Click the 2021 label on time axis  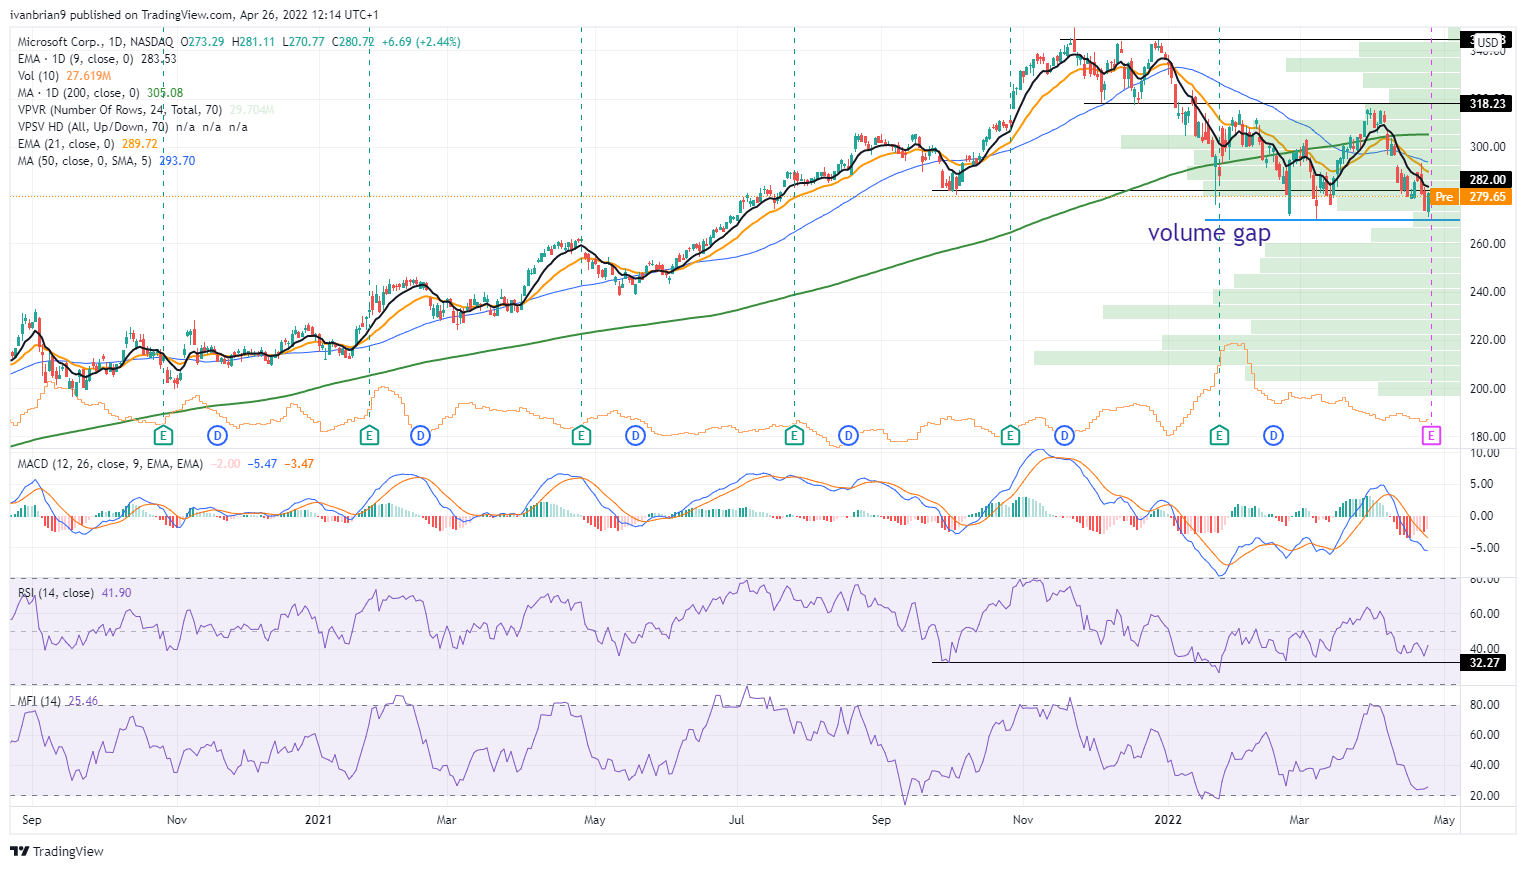pyautogui.click(x=318, y=820)
